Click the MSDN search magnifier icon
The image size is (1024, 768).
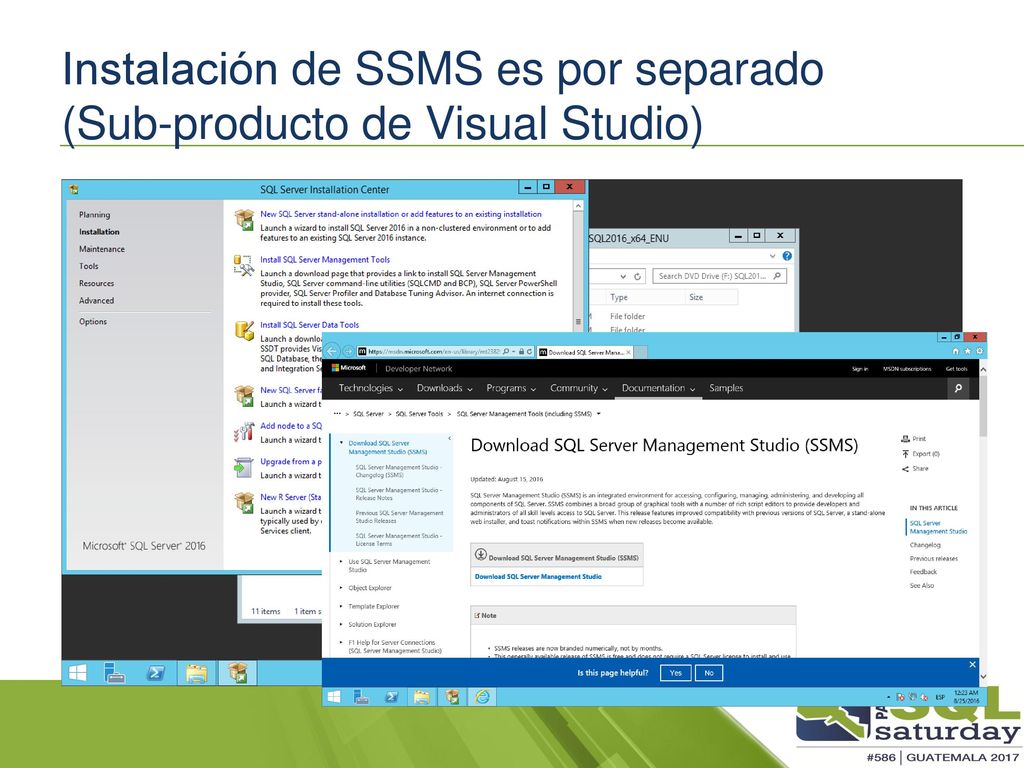click(958, 388)
